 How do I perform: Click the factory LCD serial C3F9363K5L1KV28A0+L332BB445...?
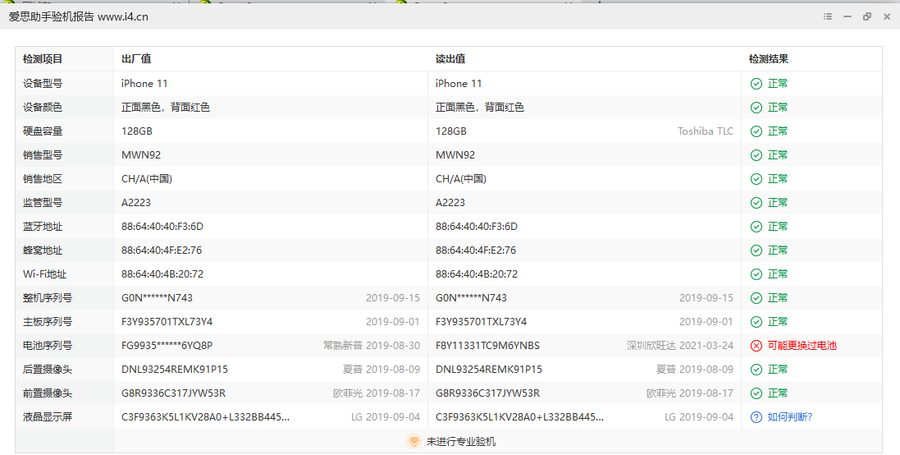(x=205, y=417)
